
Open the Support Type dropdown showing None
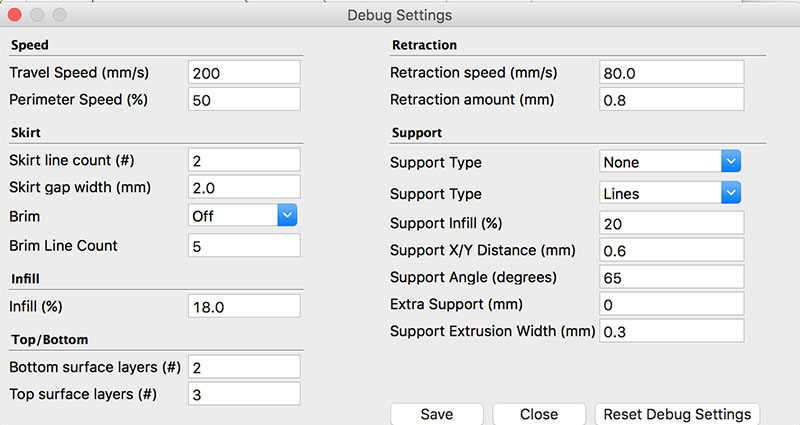click(x=670, y=162)
